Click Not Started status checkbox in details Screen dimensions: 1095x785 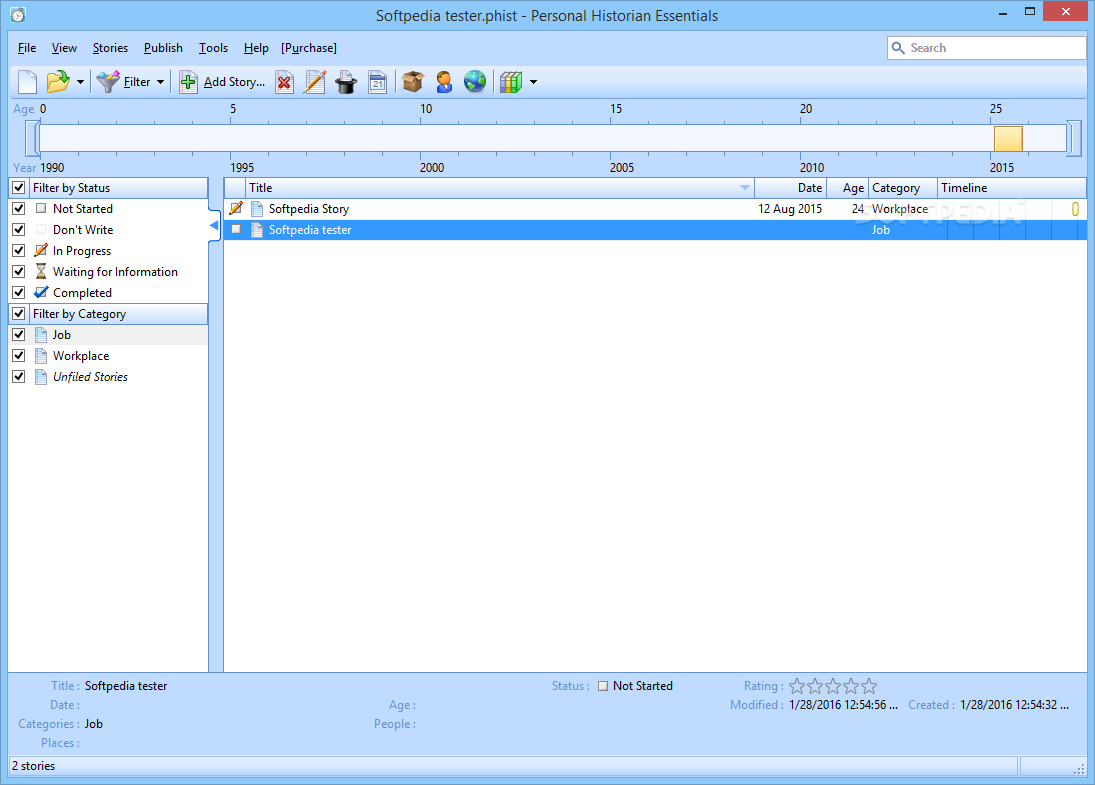pos(603,686)
